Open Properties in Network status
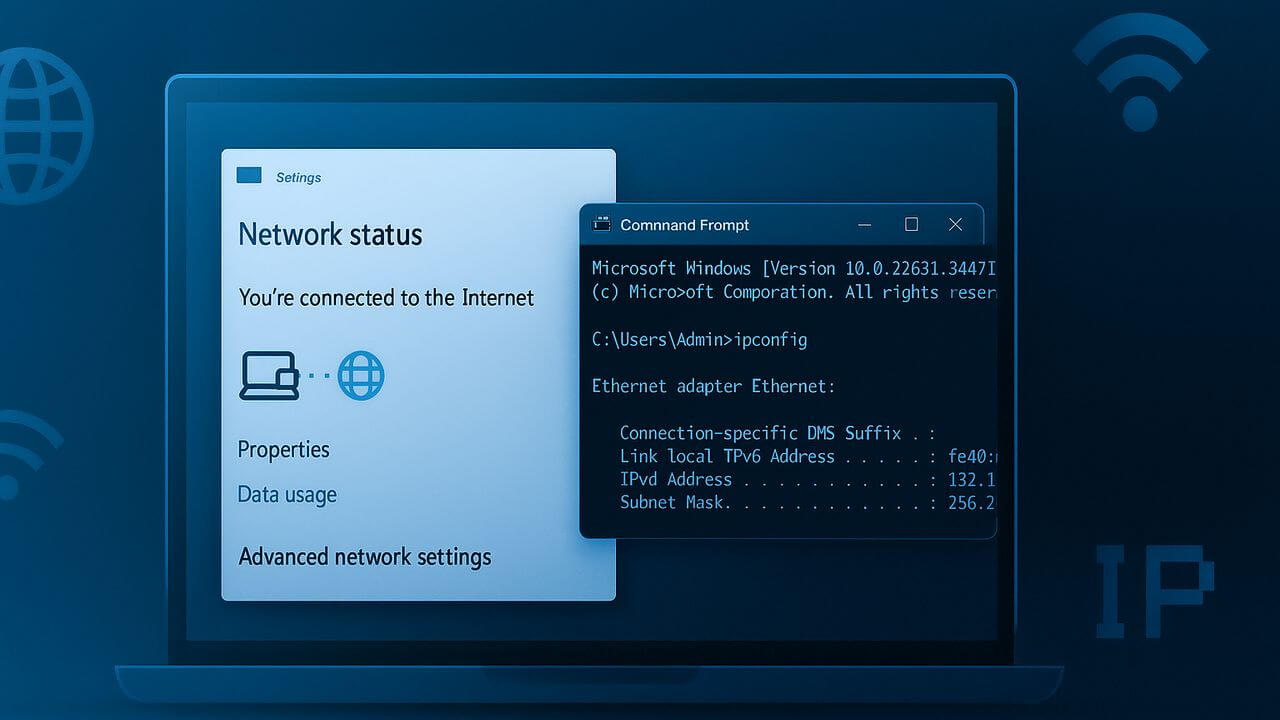1280x720 pixels. coord(283,450)
